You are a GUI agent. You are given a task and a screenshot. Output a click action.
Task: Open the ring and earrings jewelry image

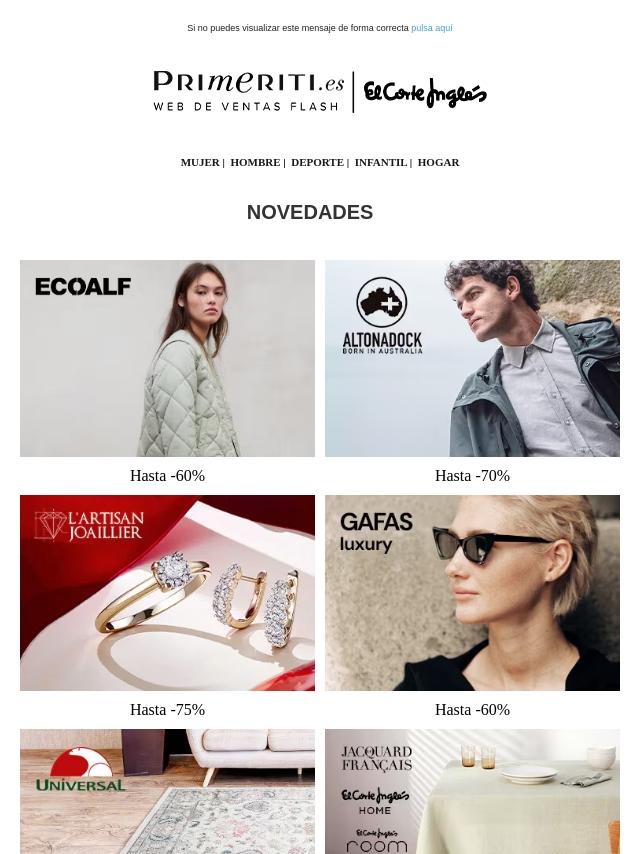(x=167, y=593)
